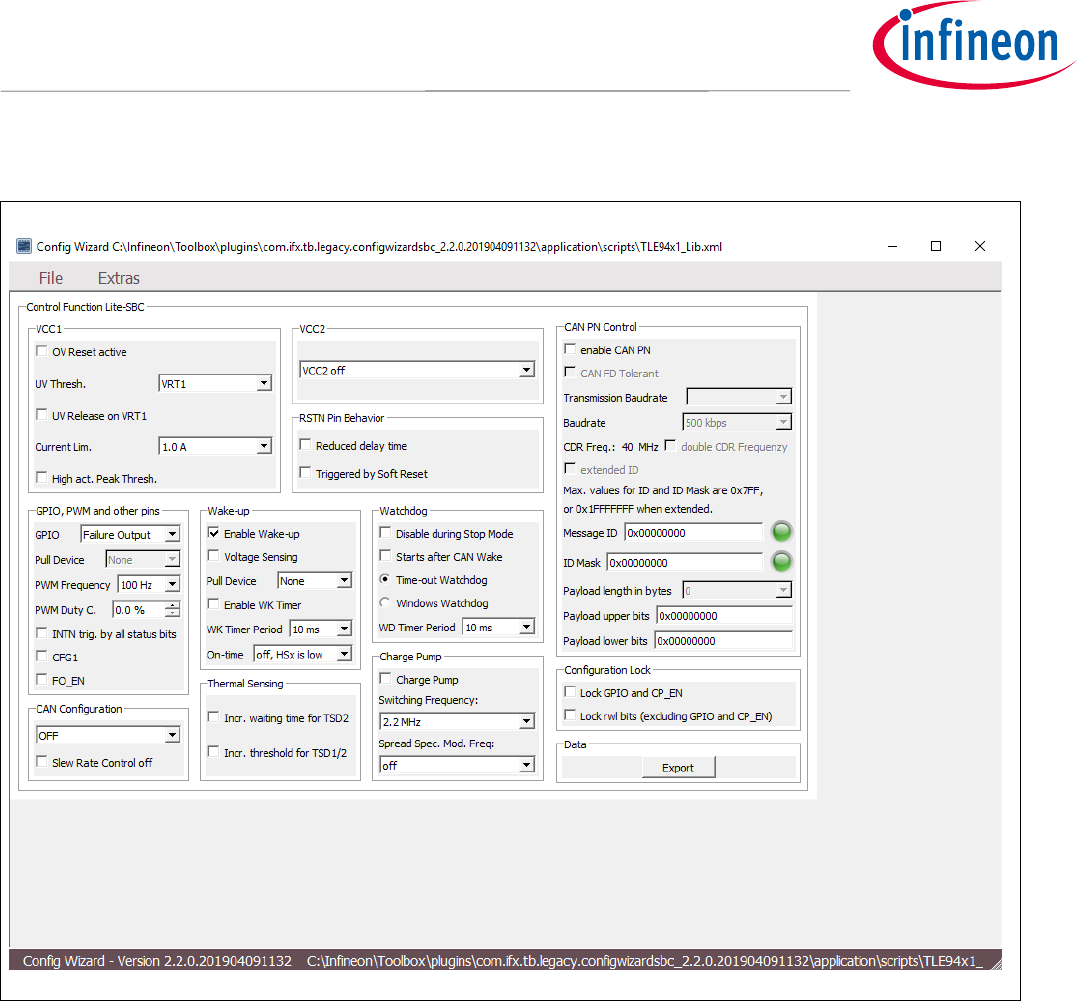Viewport: 1077px width, 1001px height.
Task: Maximize the Config Wizard window
Action: (936, 246)
